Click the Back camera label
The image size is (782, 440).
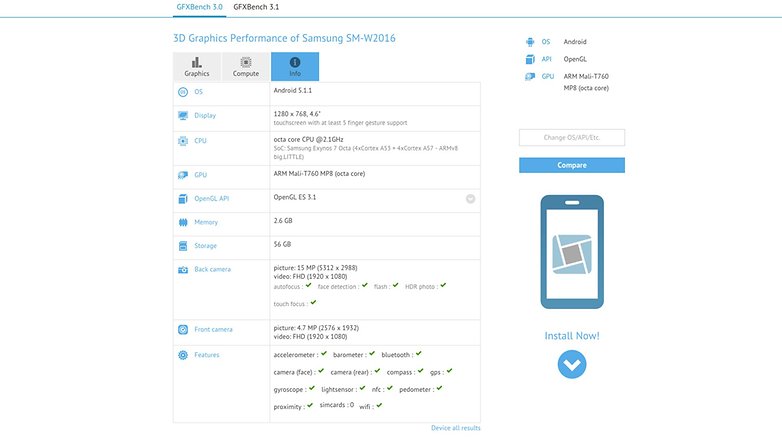pyautogui.click(x=212, y=269)
